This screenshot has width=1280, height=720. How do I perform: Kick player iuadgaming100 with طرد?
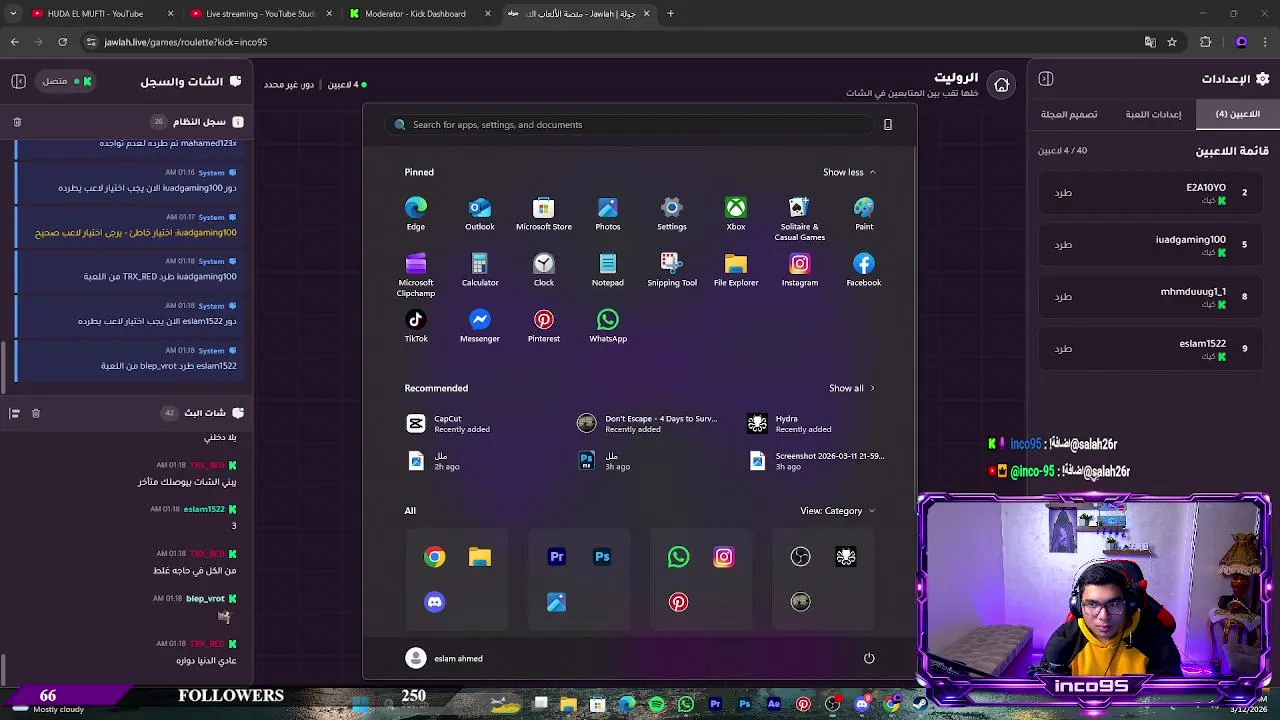[1063, 245]
